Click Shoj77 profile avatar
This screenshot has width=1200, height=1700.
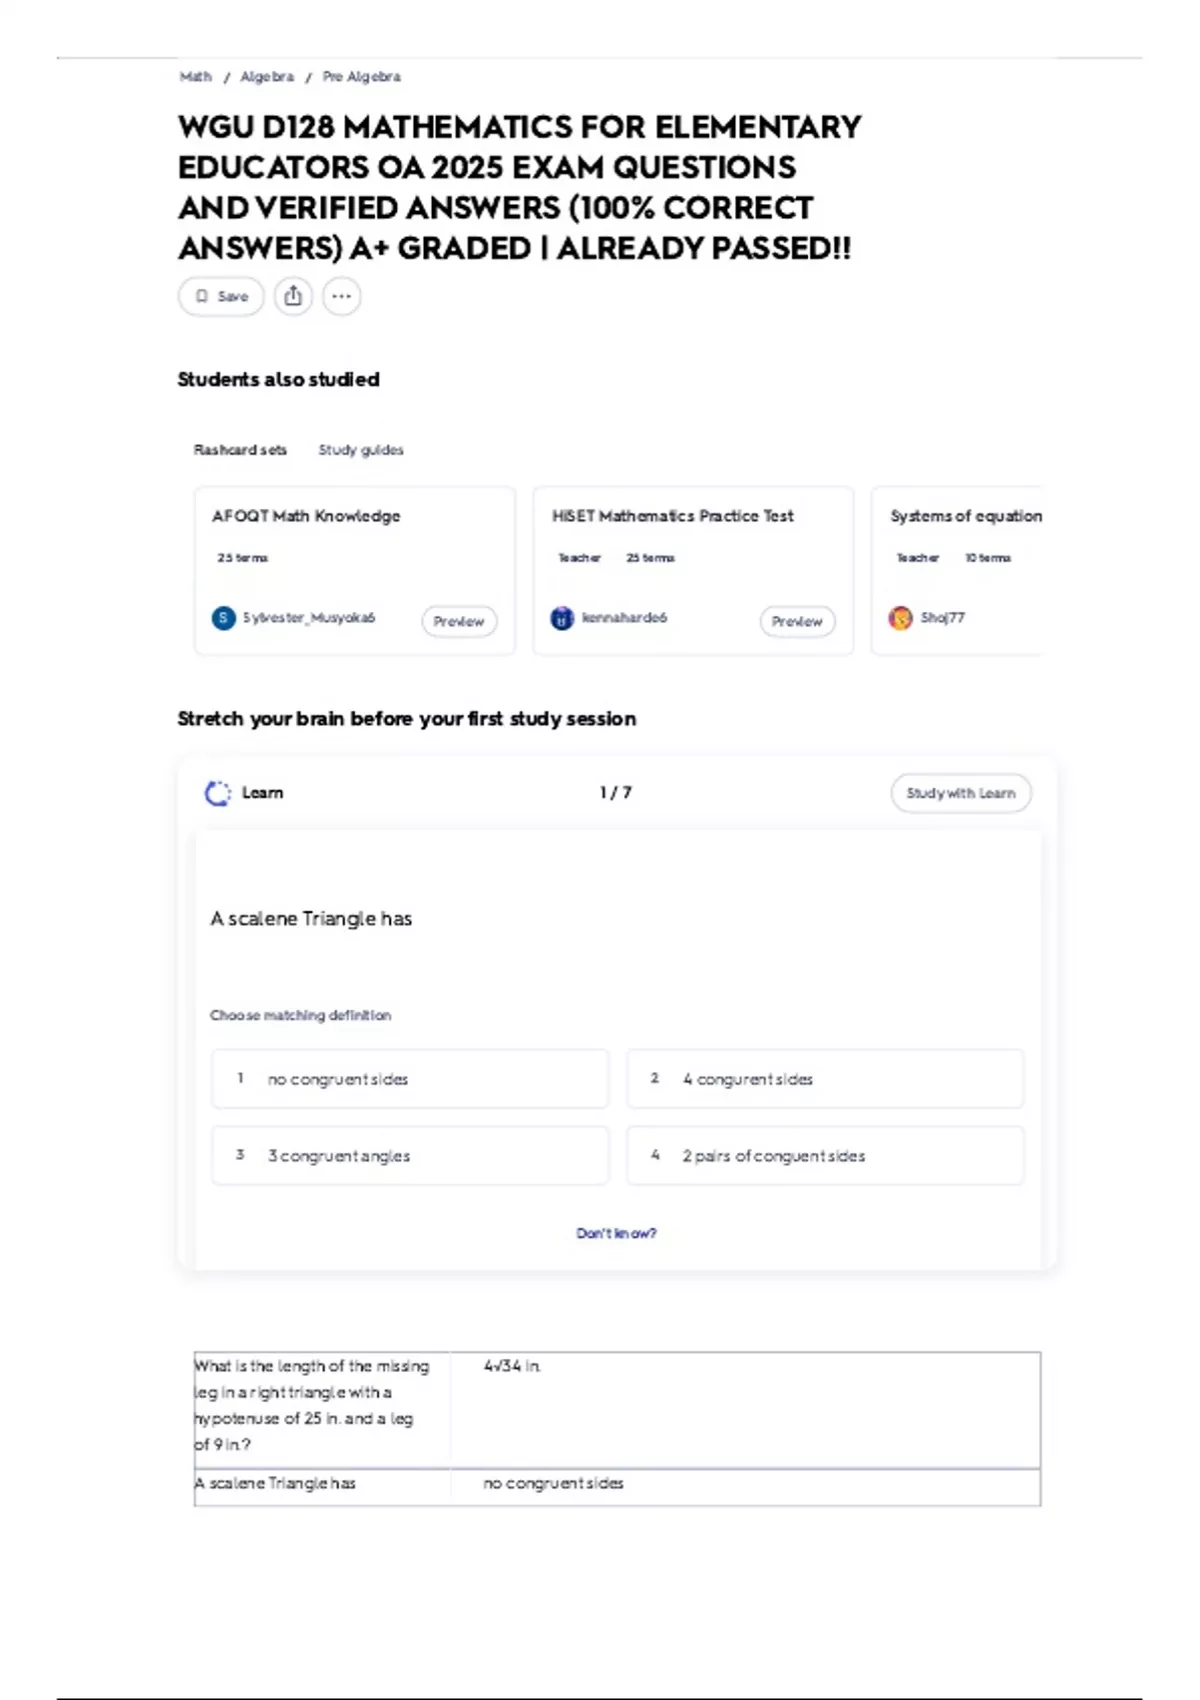[x=901, y=618]
